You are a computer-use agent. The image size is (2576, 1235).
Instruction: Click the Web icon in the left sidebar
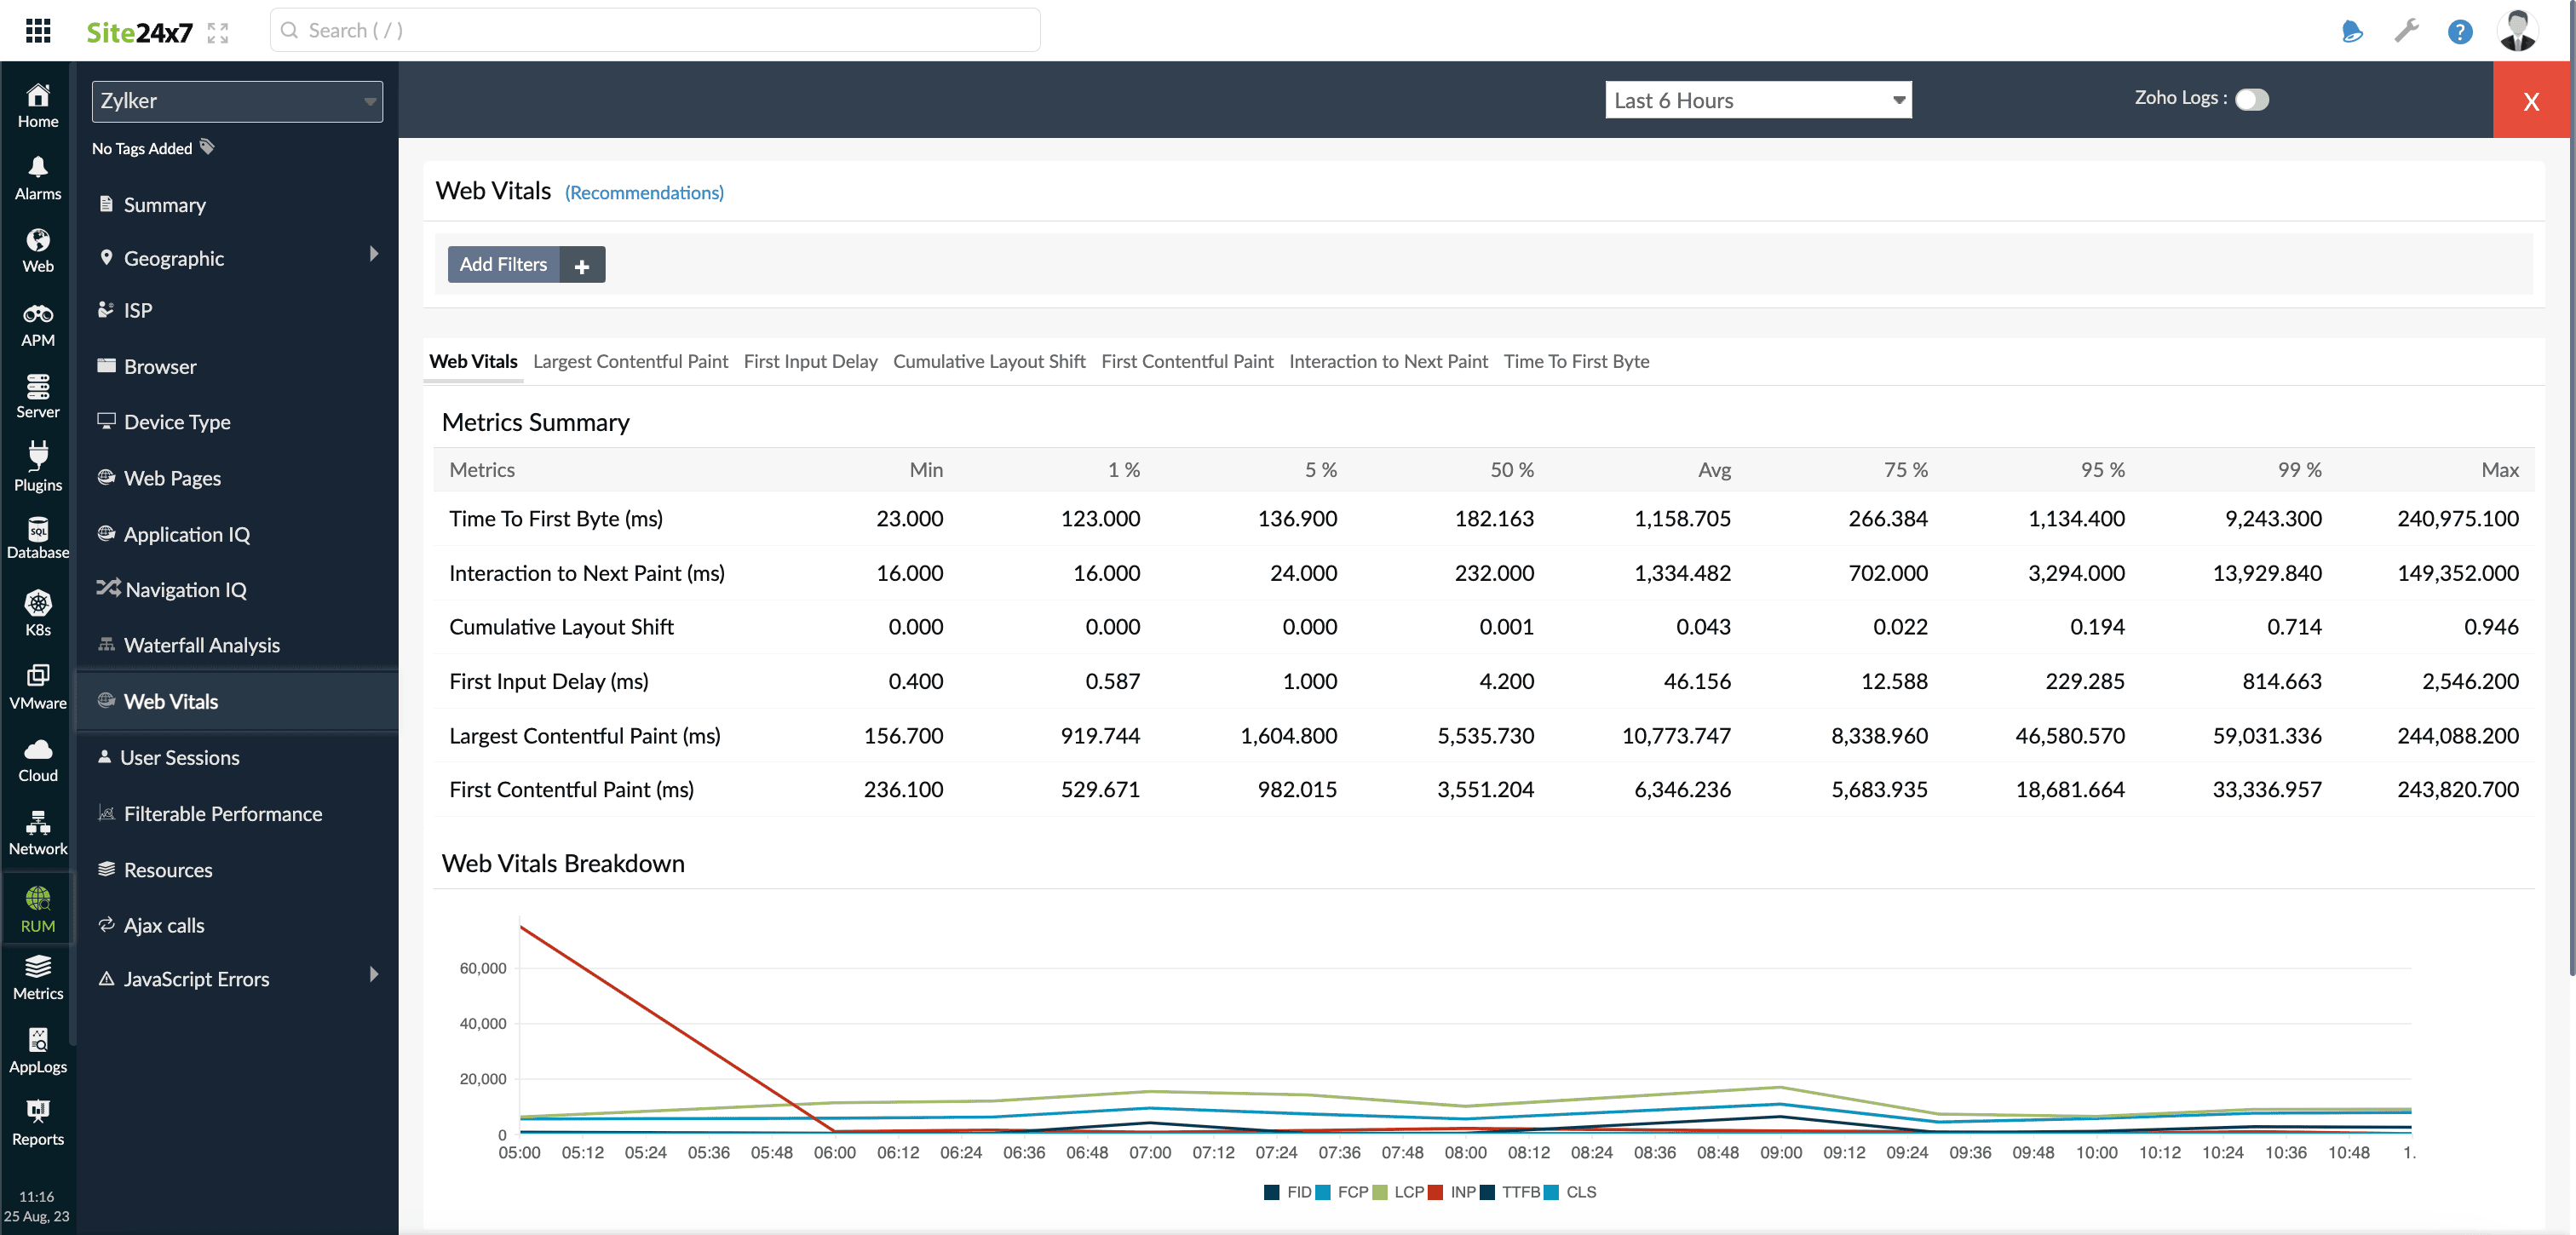tap(36, 250)
